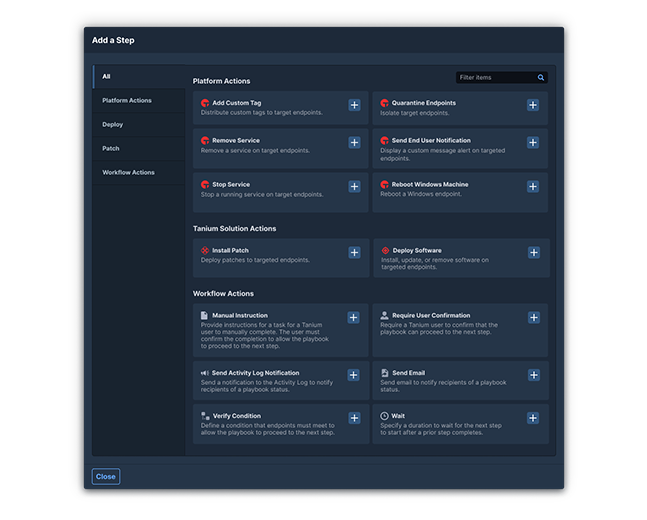
Task: Click the Send End User Notification title
Action: pyautogui.click(x=431, y=140)
